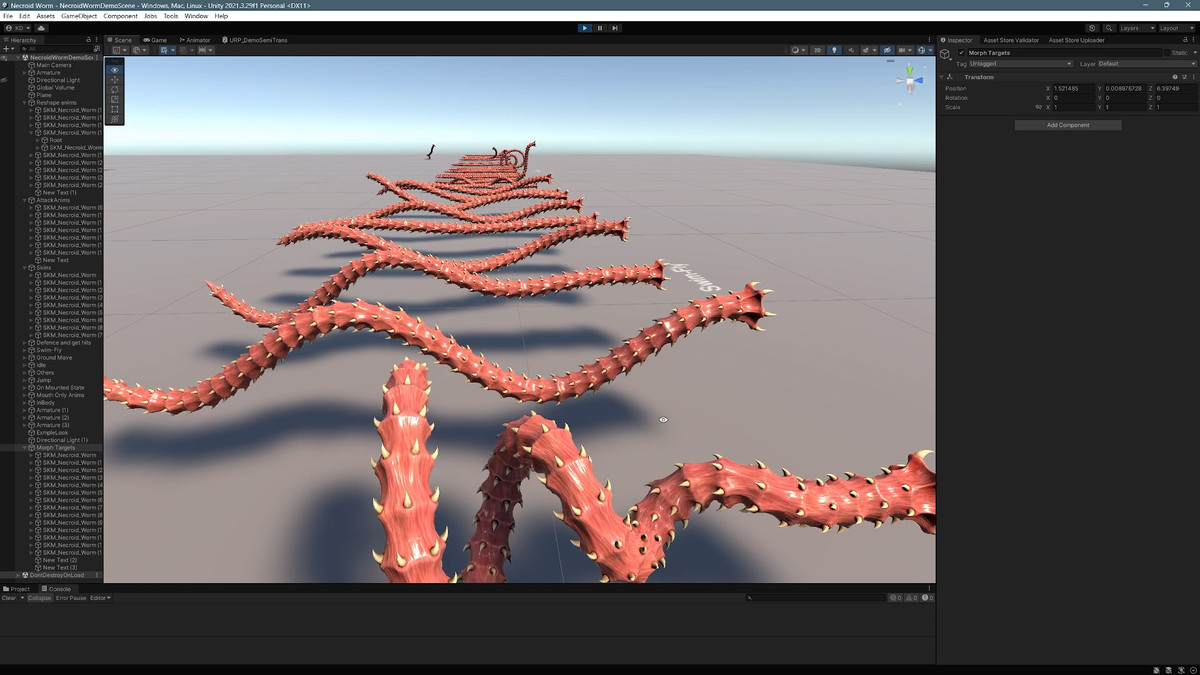Switch to the Game tab
The image size is (1200, 675).
[x=155, y=40]
